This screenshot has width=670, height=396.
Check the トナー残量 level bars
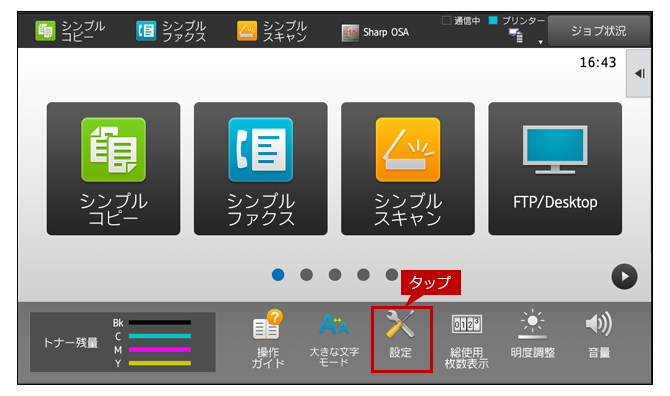[x=123, y=342]
